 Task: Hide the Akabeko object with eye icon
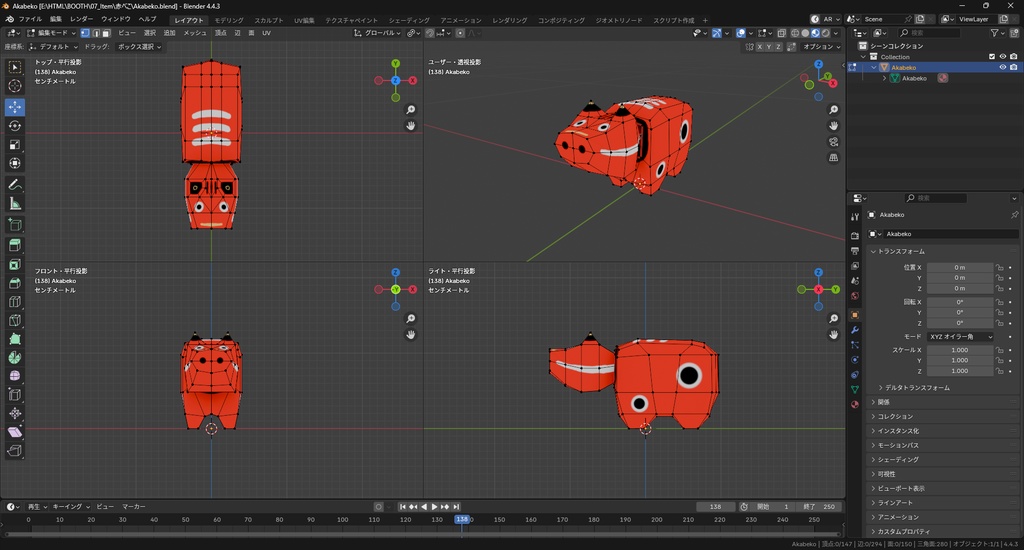[1002, 67]
